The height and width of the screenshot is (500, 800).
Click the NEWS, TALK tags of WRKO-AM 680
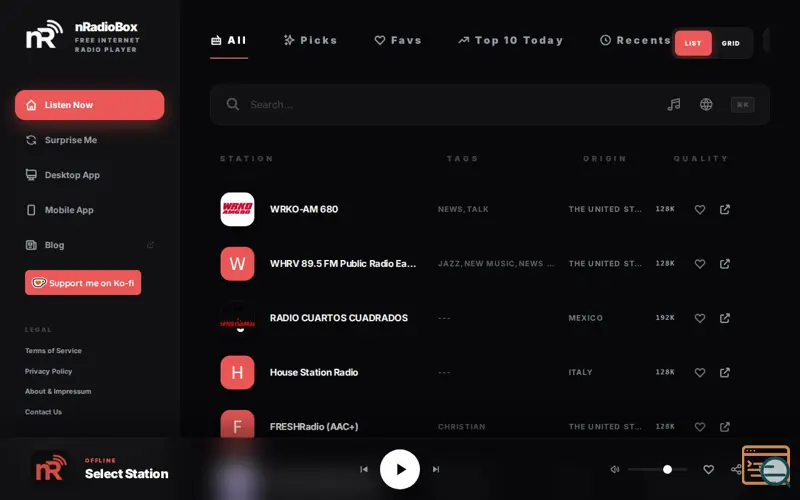click(x=463, y=209)
